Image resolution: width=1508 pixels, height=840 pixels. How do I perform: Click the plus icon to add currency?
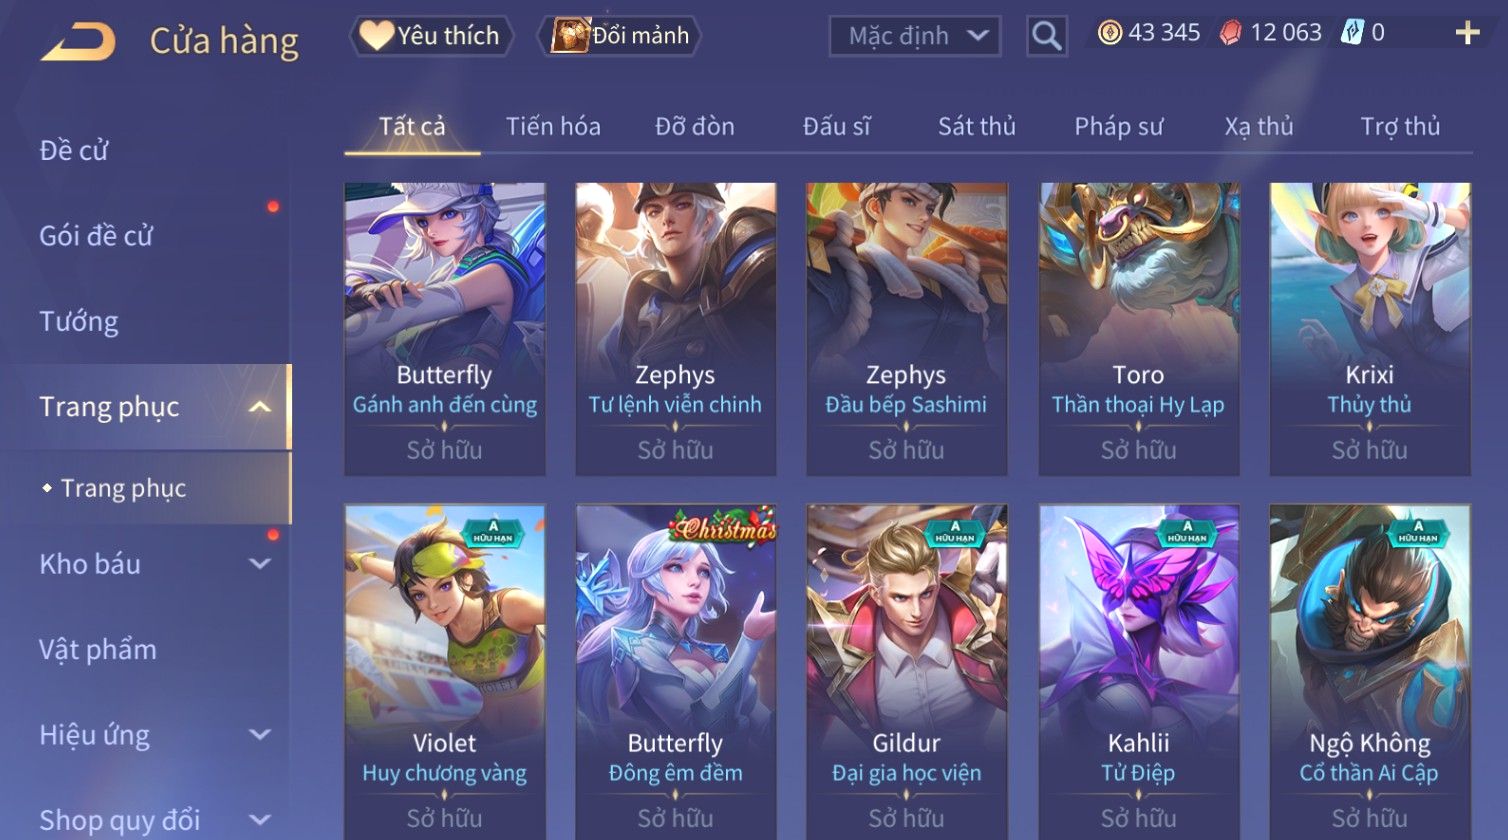pyautogui.click(x=1467, y=33)
